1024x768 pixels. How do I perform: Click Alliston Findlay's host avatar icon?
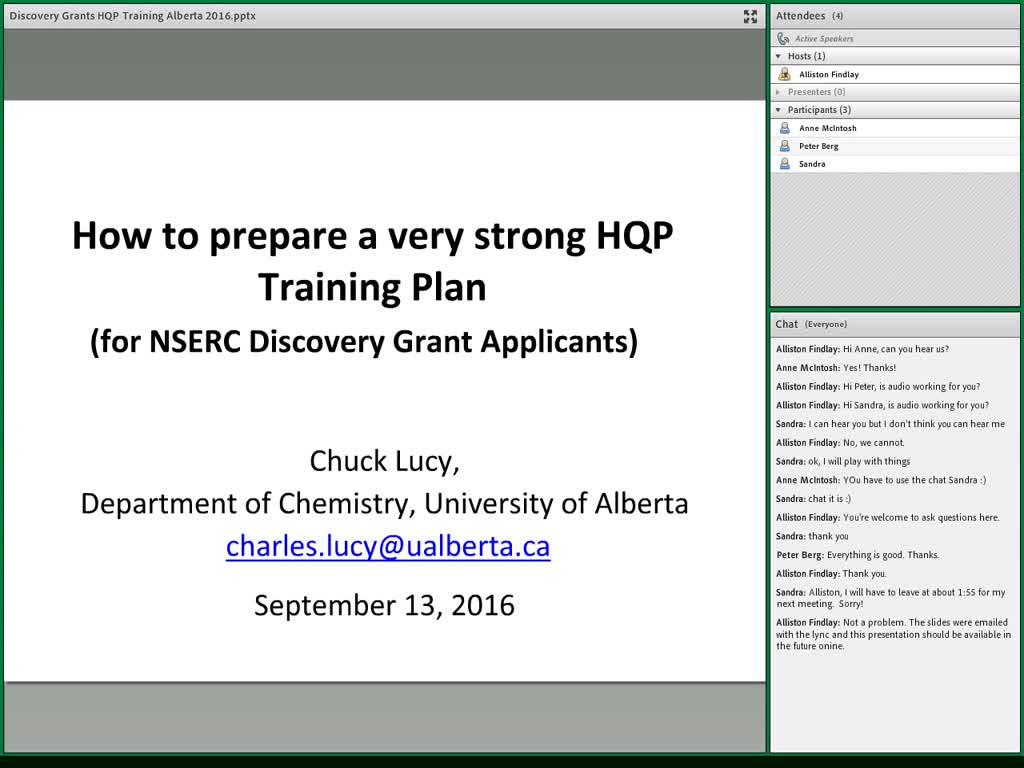pos(784,74)
